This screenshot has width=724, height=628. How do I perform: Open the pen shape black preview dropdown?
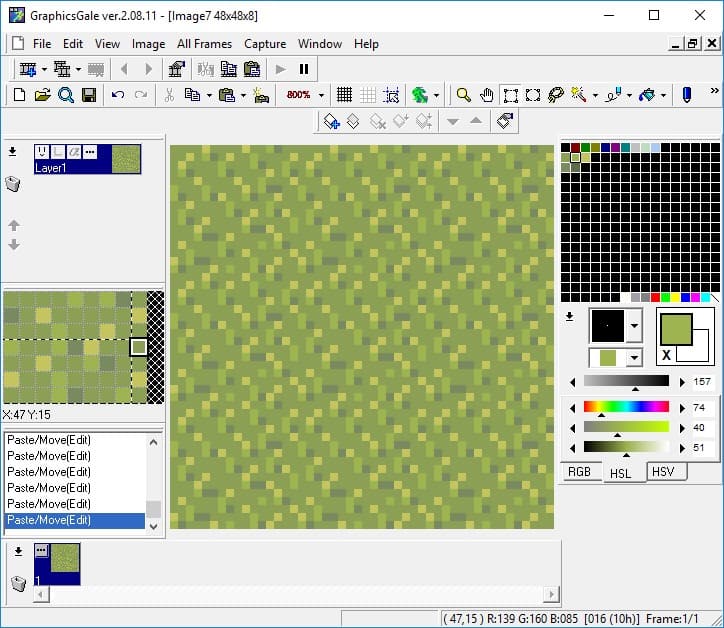click(634, 326)
